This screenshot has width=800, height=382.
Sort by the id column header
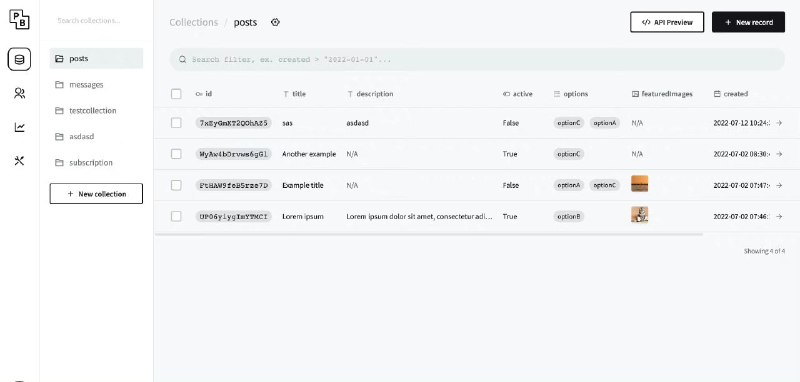point(204,94)
